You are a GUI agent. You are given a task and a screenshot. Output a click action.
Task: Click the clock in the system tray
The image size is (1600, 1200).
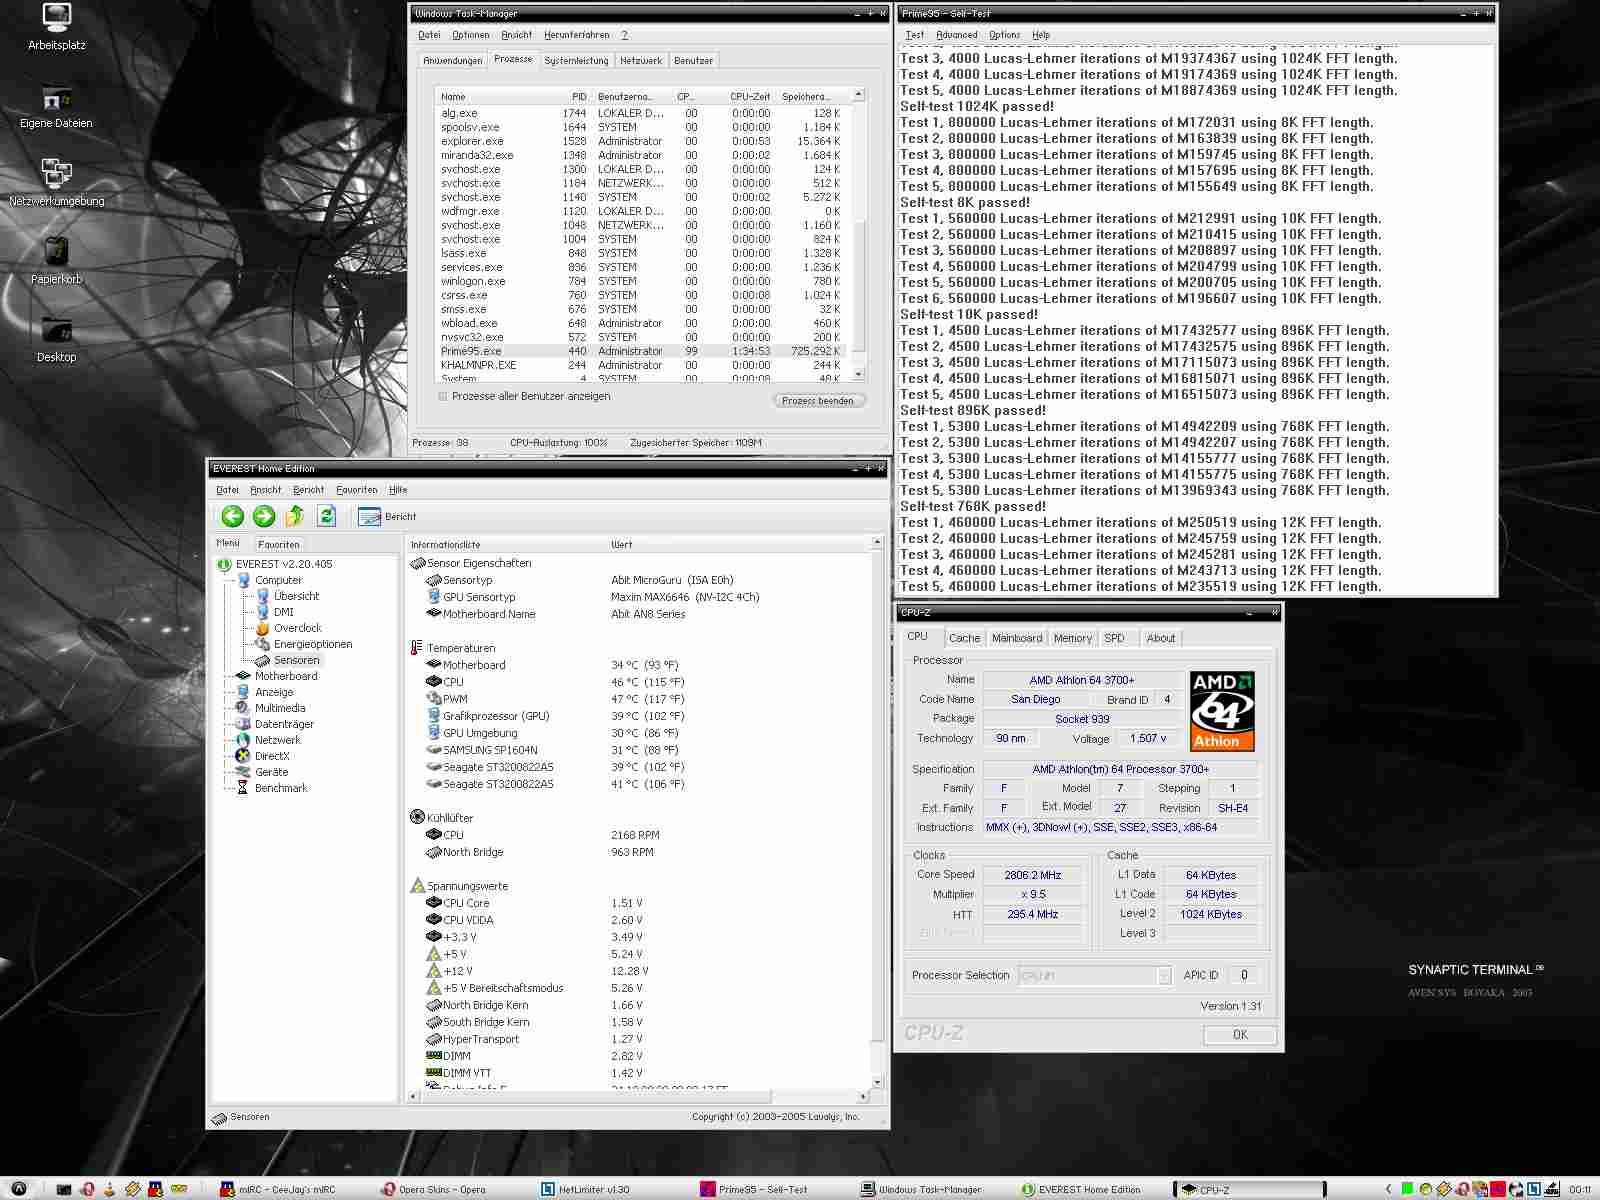1580,1189
